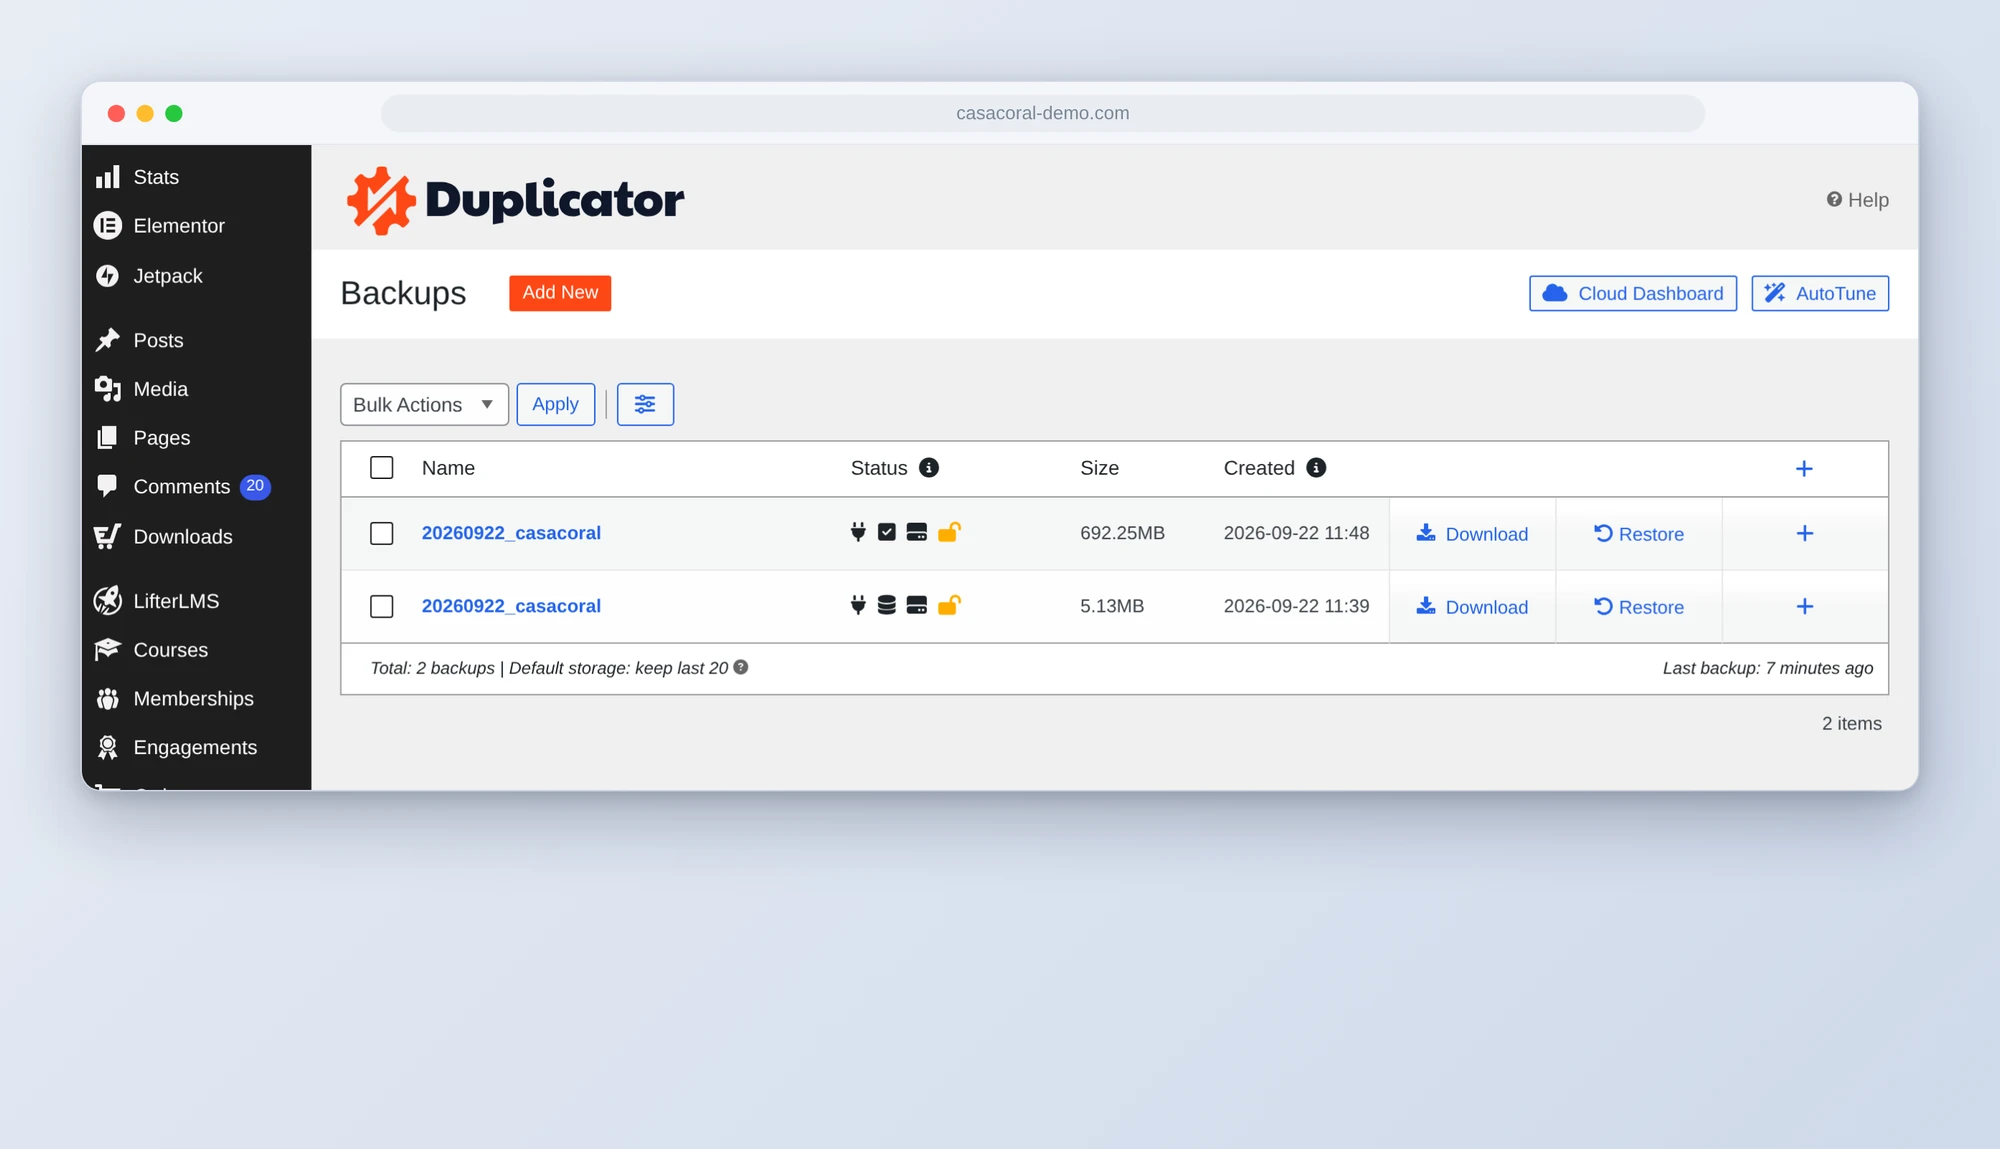Click the Courses graduation cap icon
This screenshot has height=1149, width=2000.
coord(108,650)
